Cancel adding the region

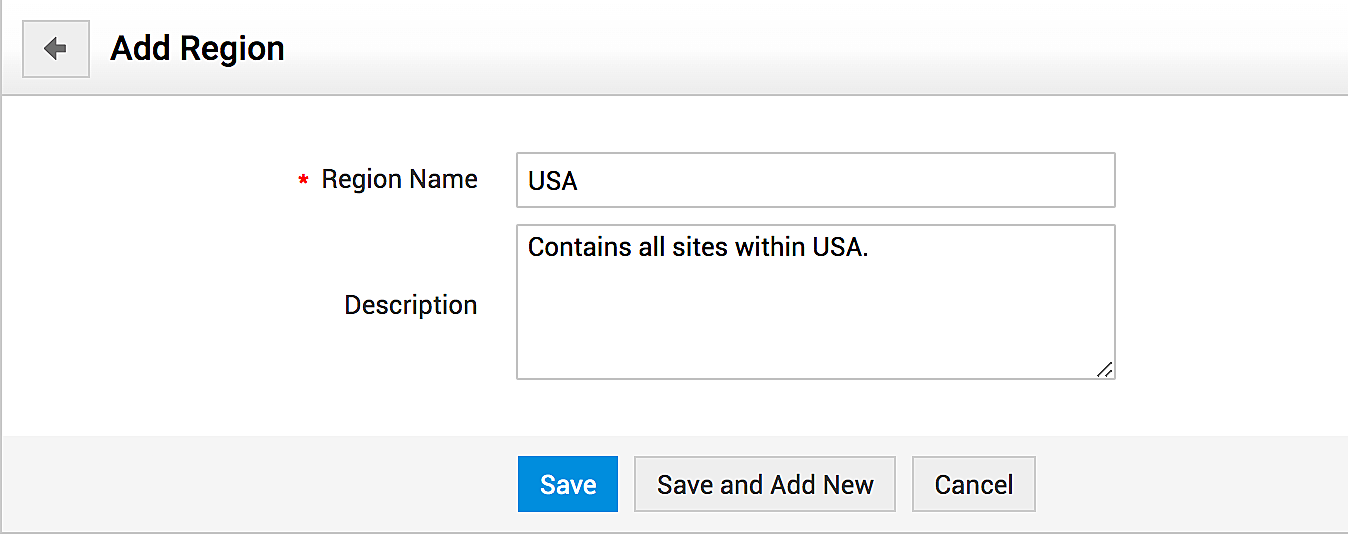click(973, 485)
